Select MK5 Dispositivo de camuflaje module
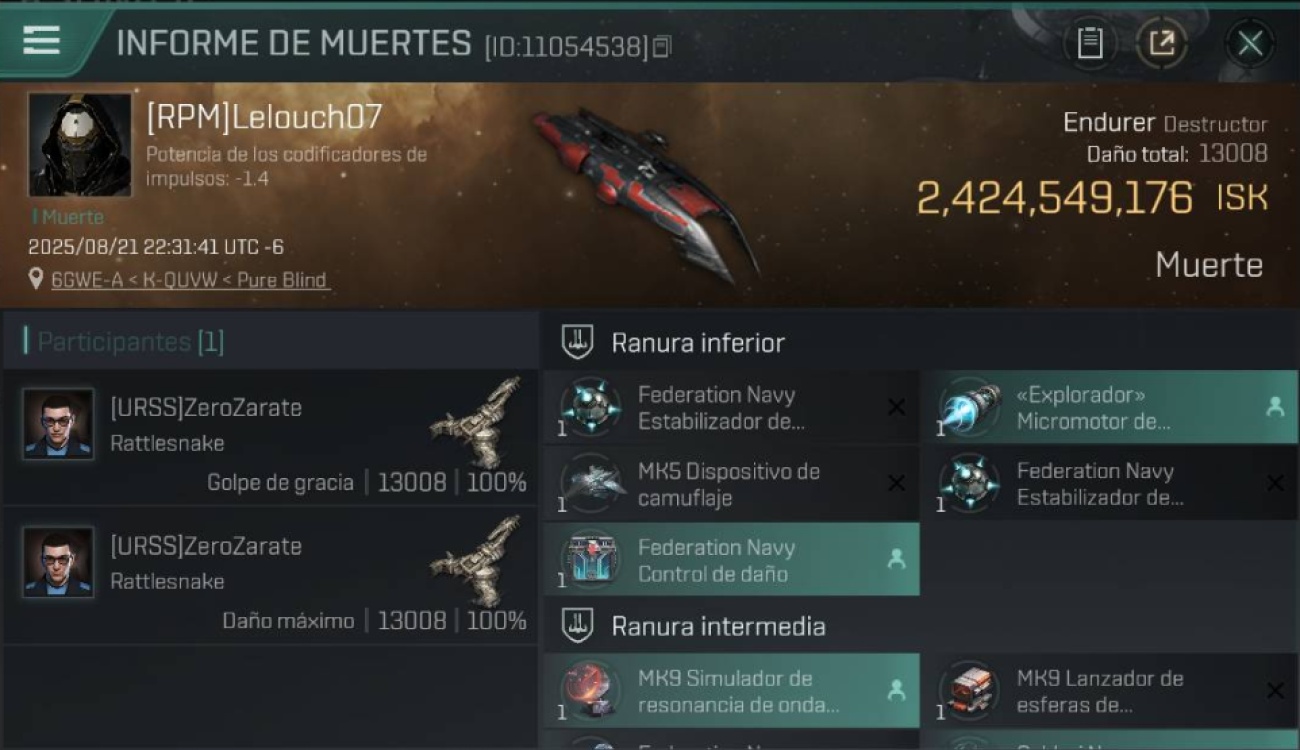This screenshot has width=1300, height=750. (x=730, y=484)
